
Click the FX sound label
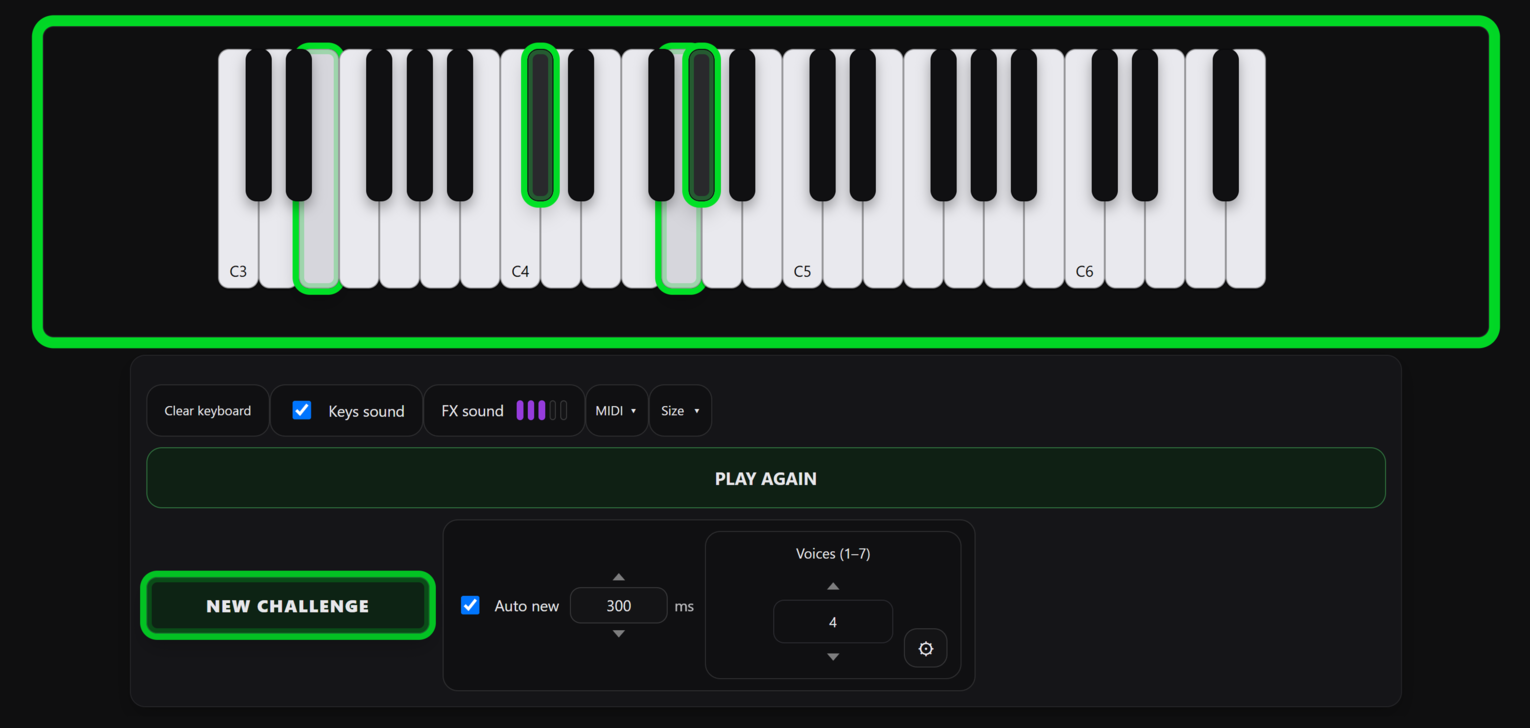[x=472, y=411]
